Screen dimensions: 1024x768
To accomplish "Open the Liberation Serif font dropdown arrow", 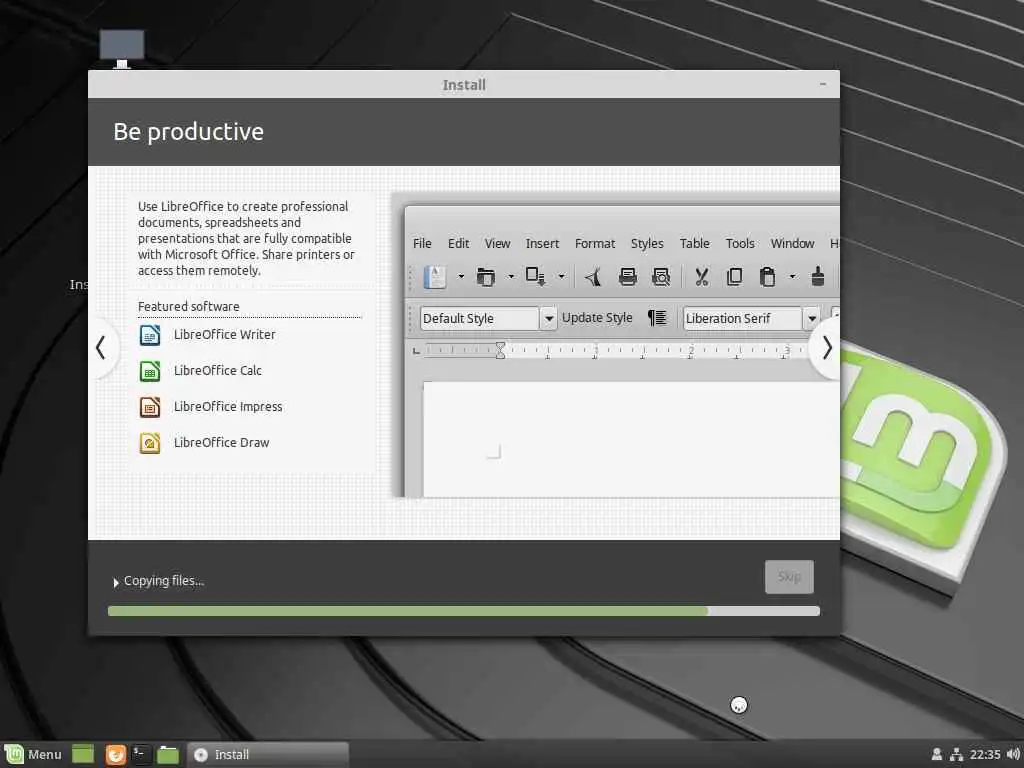I will click(x=811, y=319).
